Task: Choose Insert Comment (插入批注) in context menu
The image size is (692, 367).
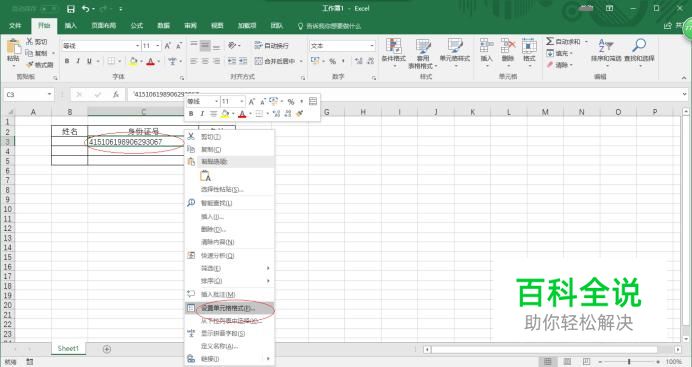Action: (x=230, y=294)
